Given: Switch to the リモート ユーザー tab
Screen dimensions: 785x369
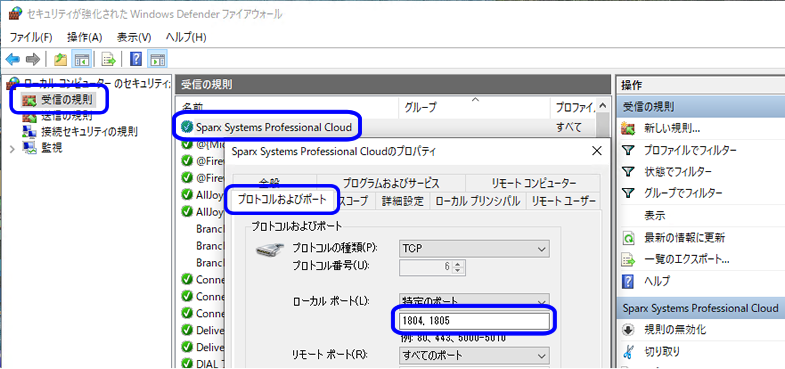Looking at the screenshot, I should 563,201.
